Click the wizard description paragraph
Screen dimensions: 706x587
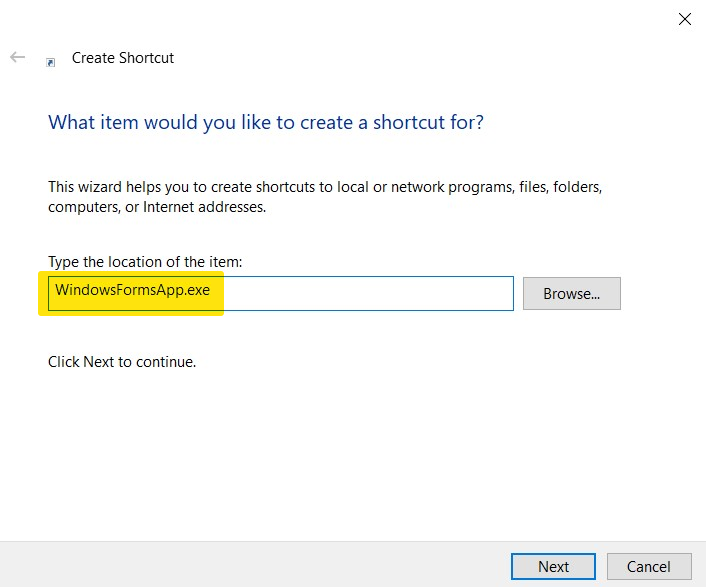pos(325,197)
